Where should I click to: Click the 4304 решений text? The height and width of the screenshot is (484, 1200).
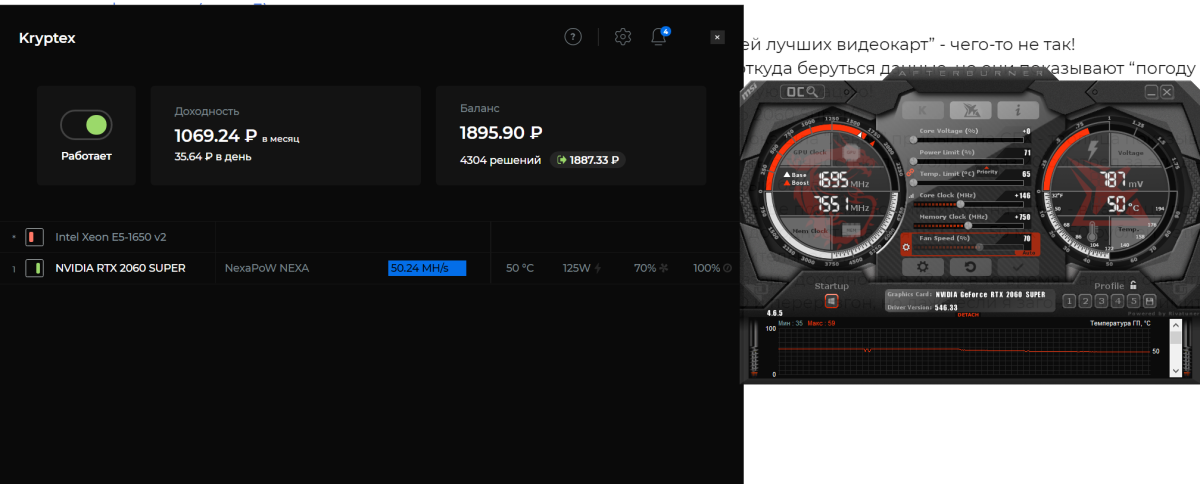click(x=500, y=160)
